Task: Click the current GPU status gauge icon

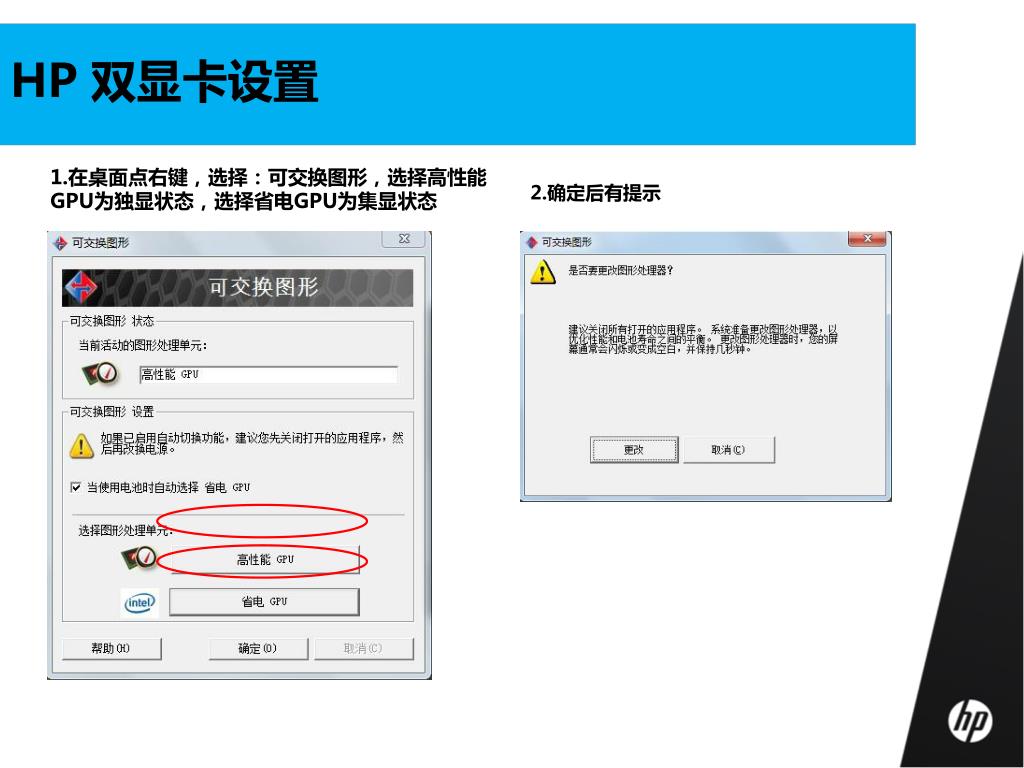Action: click(100, 374)
